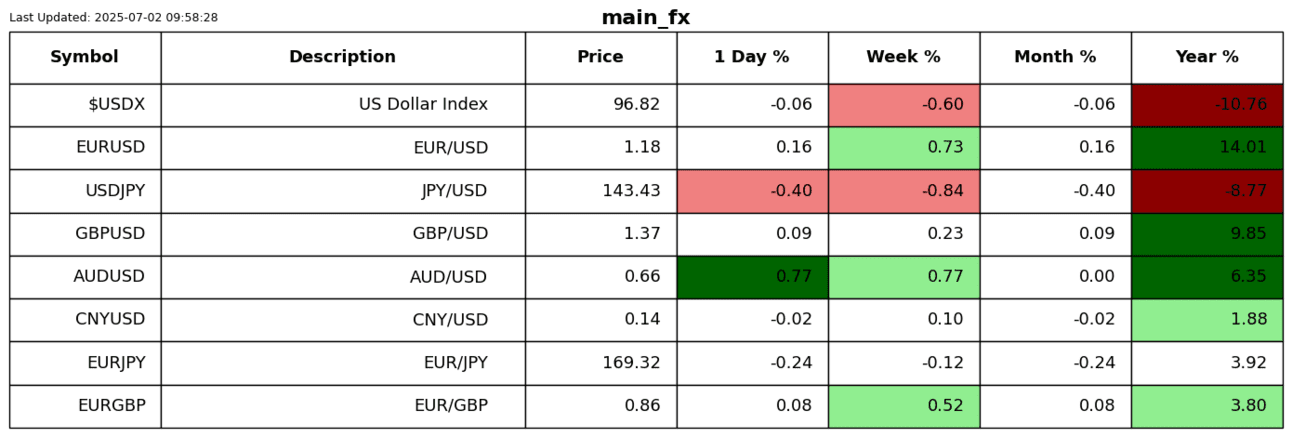1292x437 pixels.
Task: Select the EURJPY symbol cell
Action: tap(85, 363)
